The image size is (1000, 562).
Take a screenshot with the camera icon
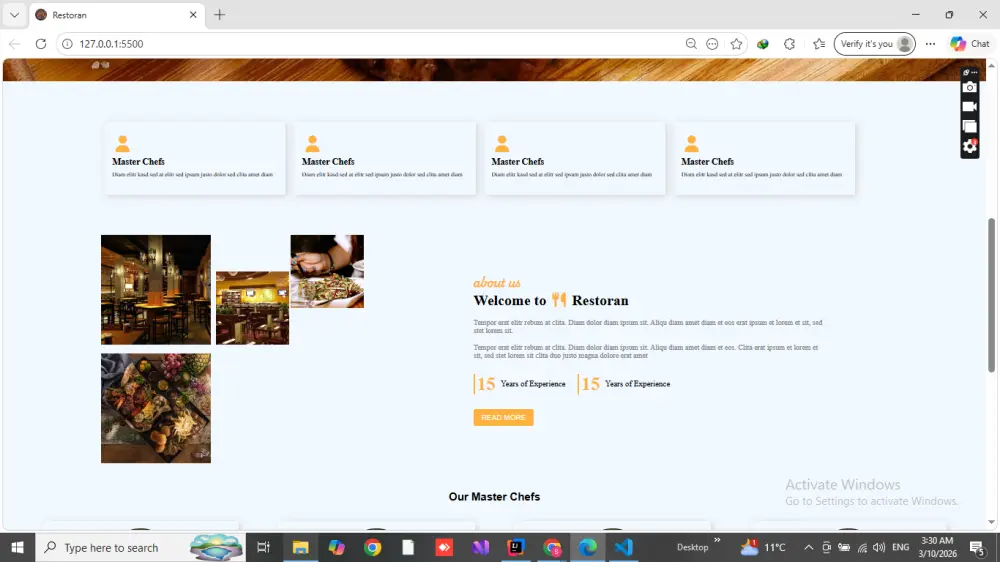(x=969, y=87)
